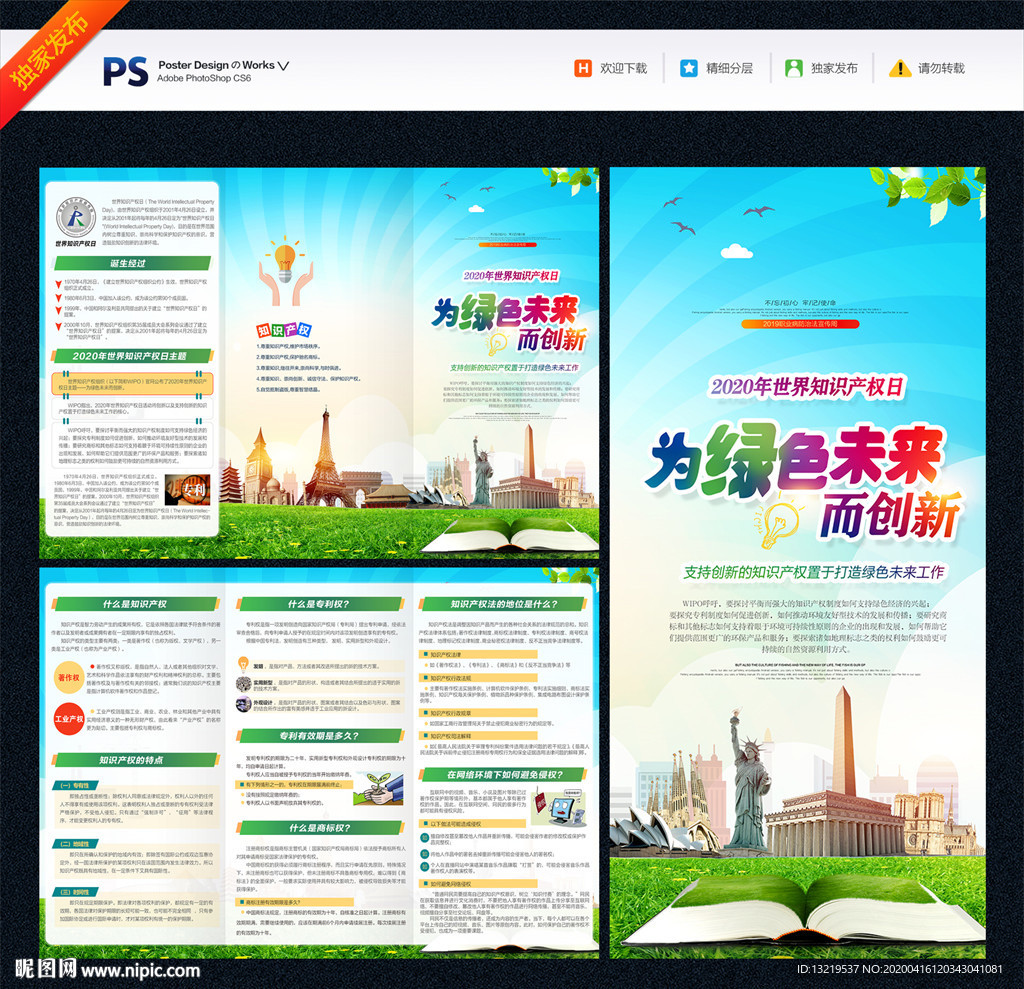The height and width of the screenshot is (989, 1024).
Task: Click the 而创新 large poster title
Action: pyautogui.click(x=890, y=515)
